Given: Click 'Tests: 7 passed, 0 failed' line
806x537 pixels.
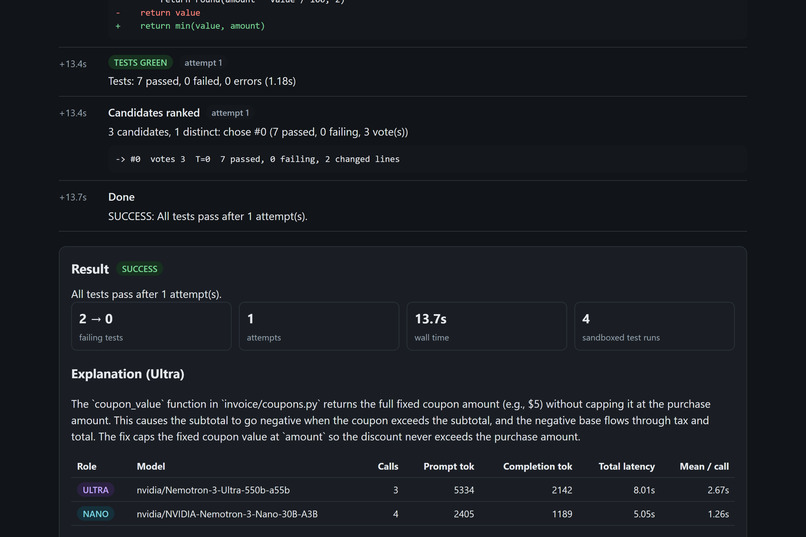Looking at the screenshot, I should click(202, 81).
